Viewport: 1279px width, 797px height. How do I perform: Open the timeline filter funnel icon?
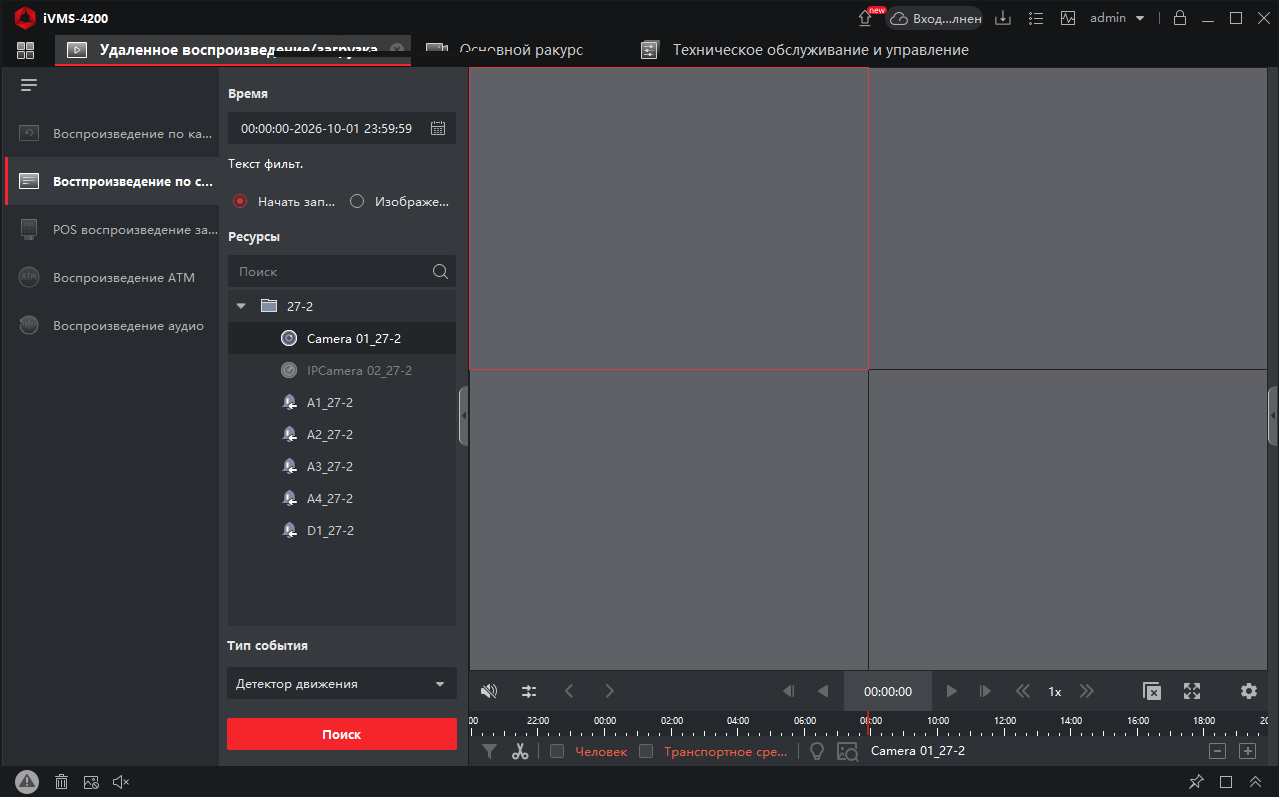(x=489, y=751)
